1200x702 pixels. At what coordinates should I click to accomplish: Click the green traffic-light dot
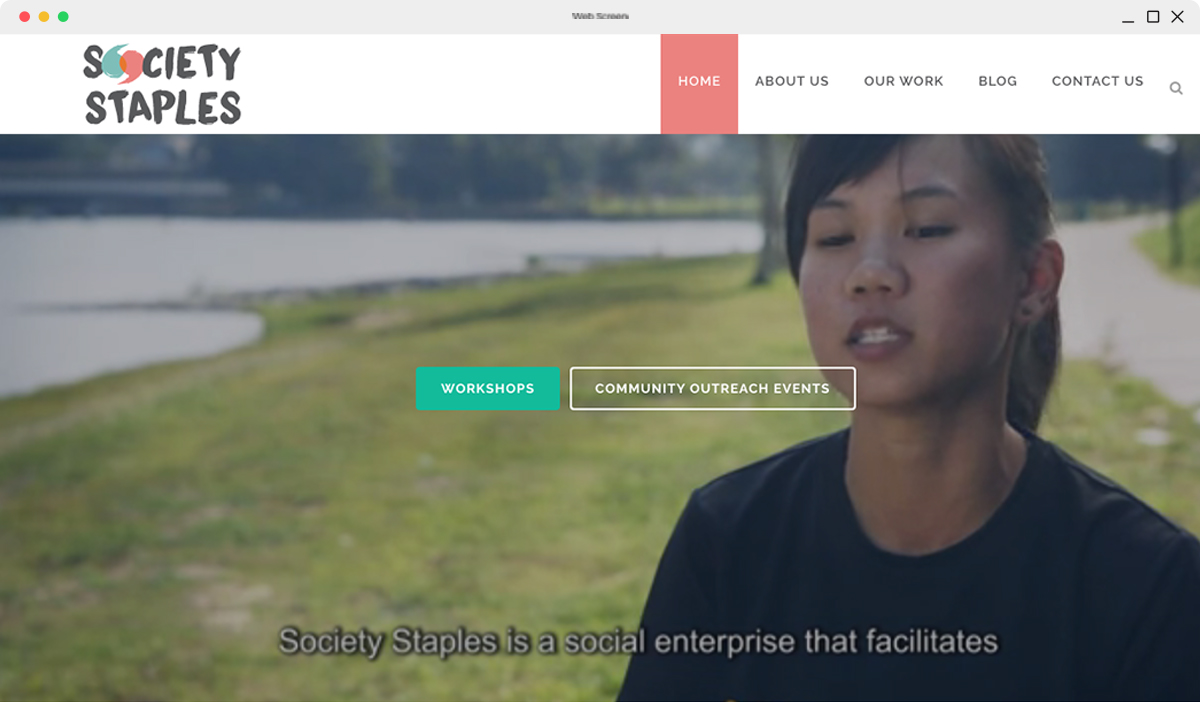tap(63, 17)
